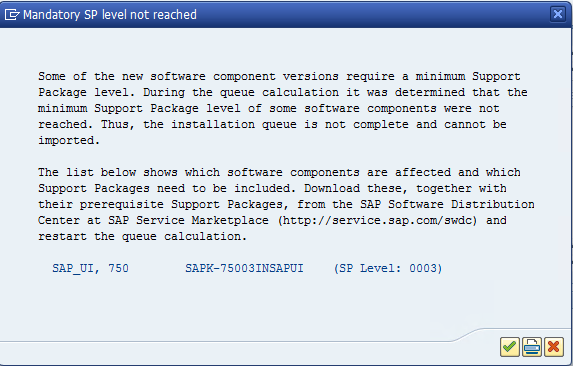Click the line 'restart the queue calculation.'
The height and width of the screenshot is (366, 573).
[x=143, y=237]
